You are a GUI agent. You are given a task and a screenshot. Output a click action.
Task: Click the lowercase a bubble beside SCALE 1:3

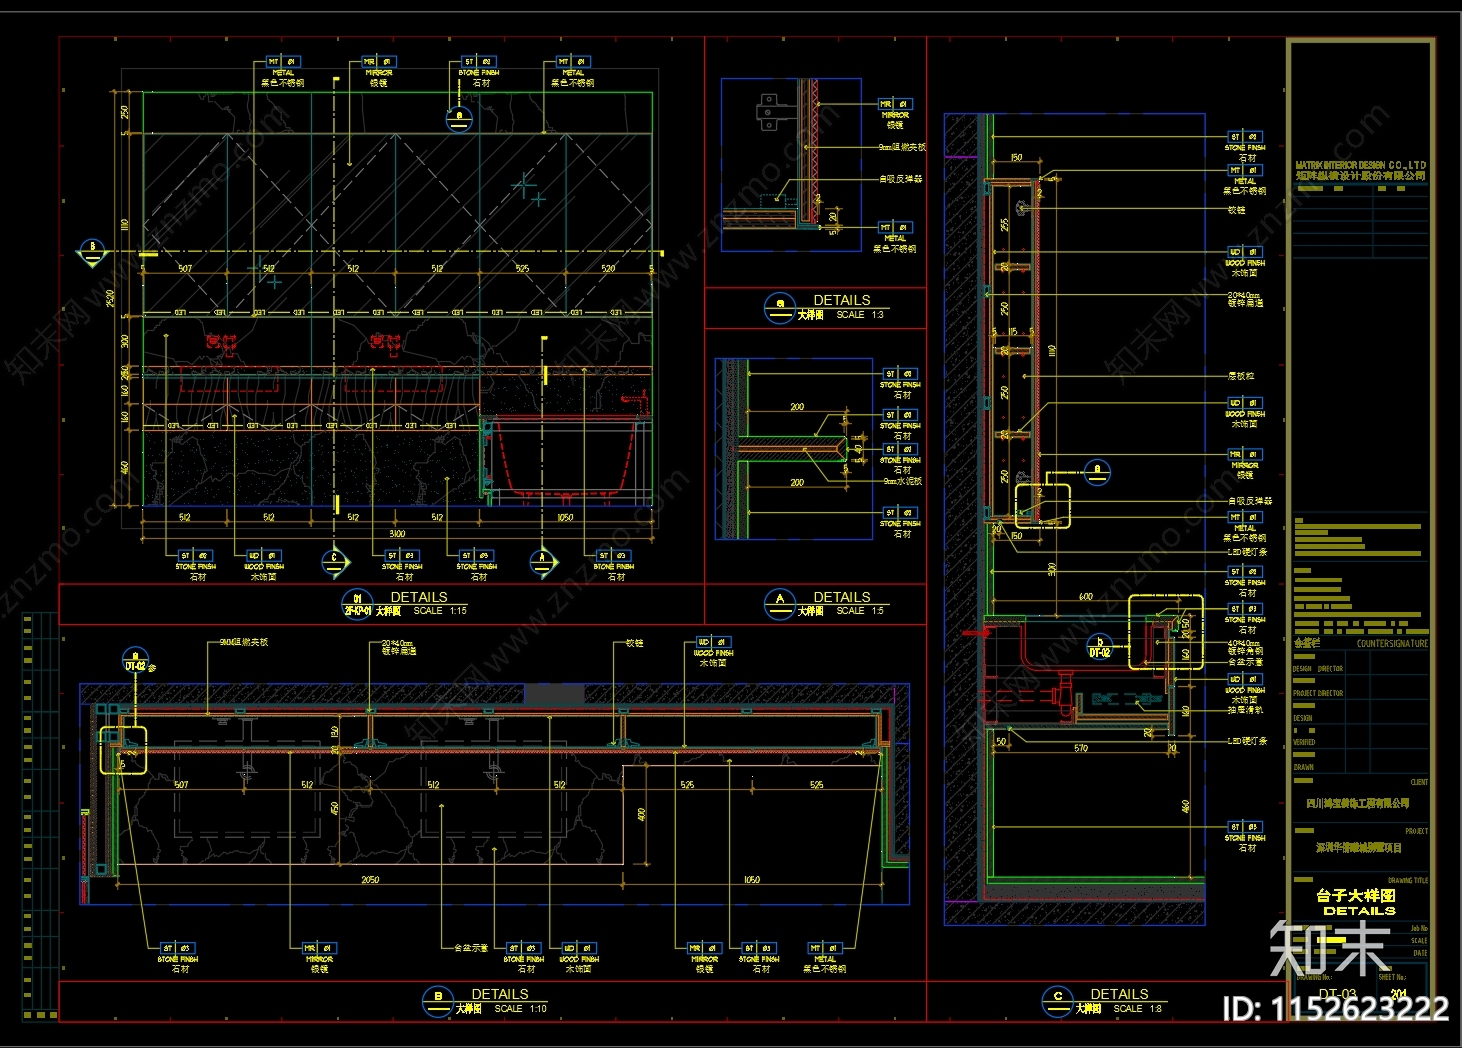click(x=779, y=308)
